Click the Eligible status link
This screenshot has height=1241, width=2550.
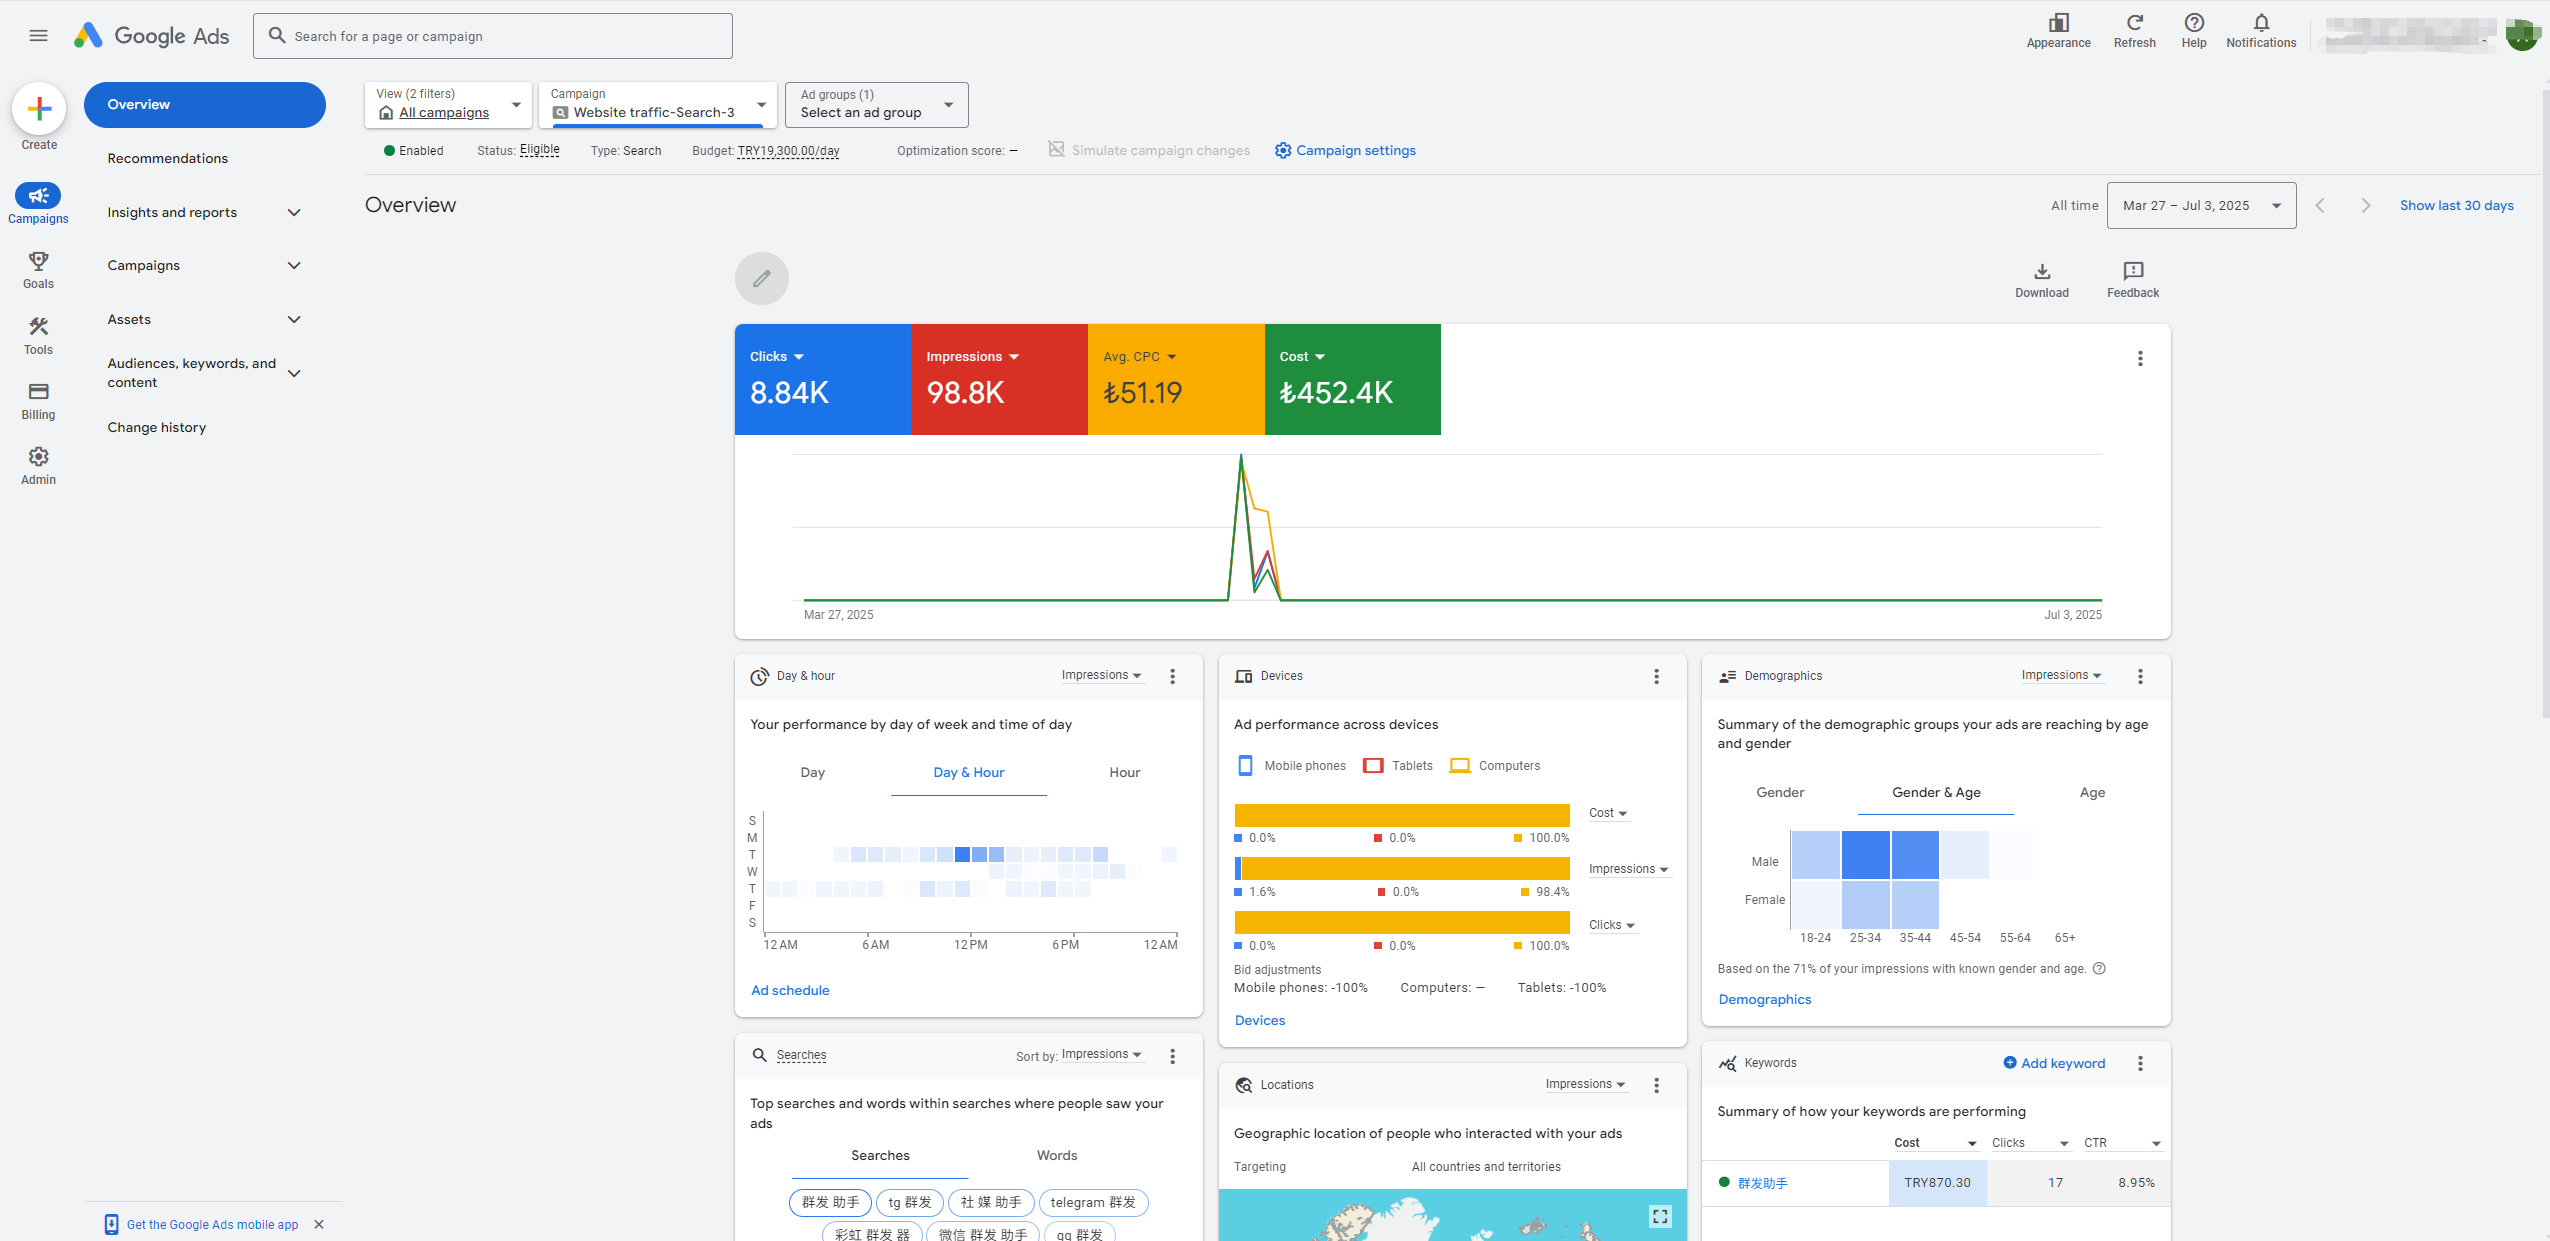coord(540,150)
